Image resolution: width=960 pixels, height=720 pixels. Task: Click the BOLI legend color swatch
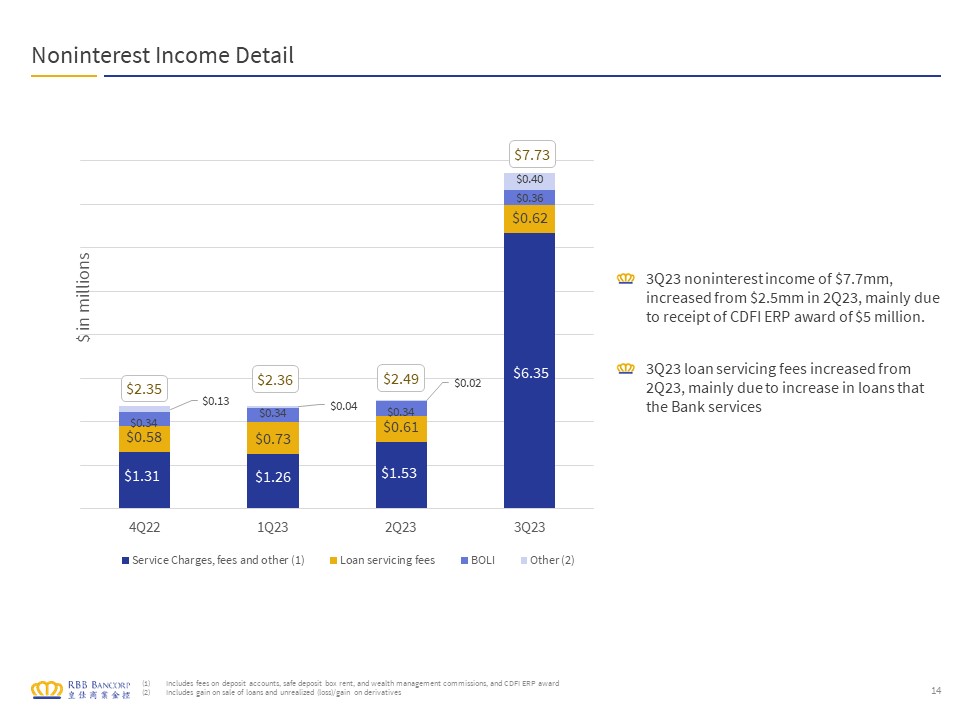coord(464,560)
